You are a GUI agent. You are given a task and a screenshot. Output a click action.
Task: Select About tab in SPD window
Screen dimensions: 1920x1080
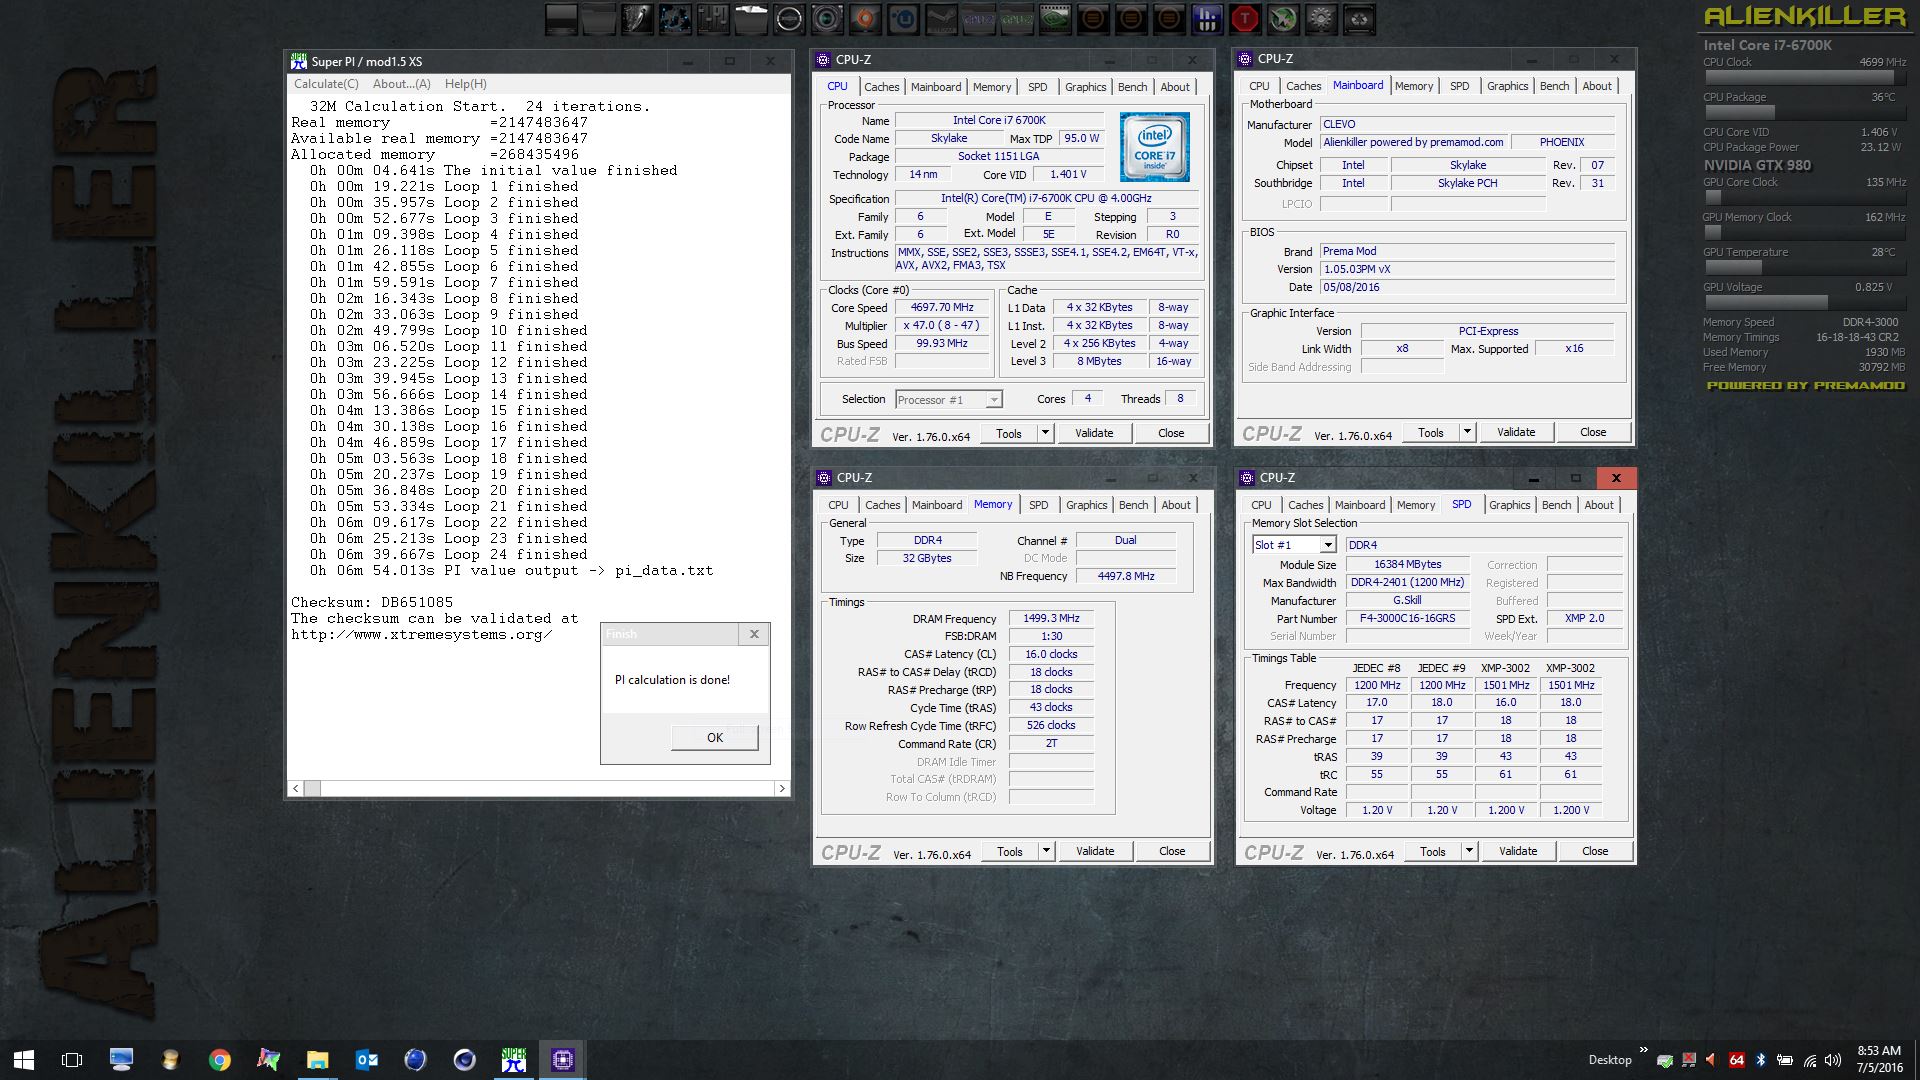coord(1598,505)
